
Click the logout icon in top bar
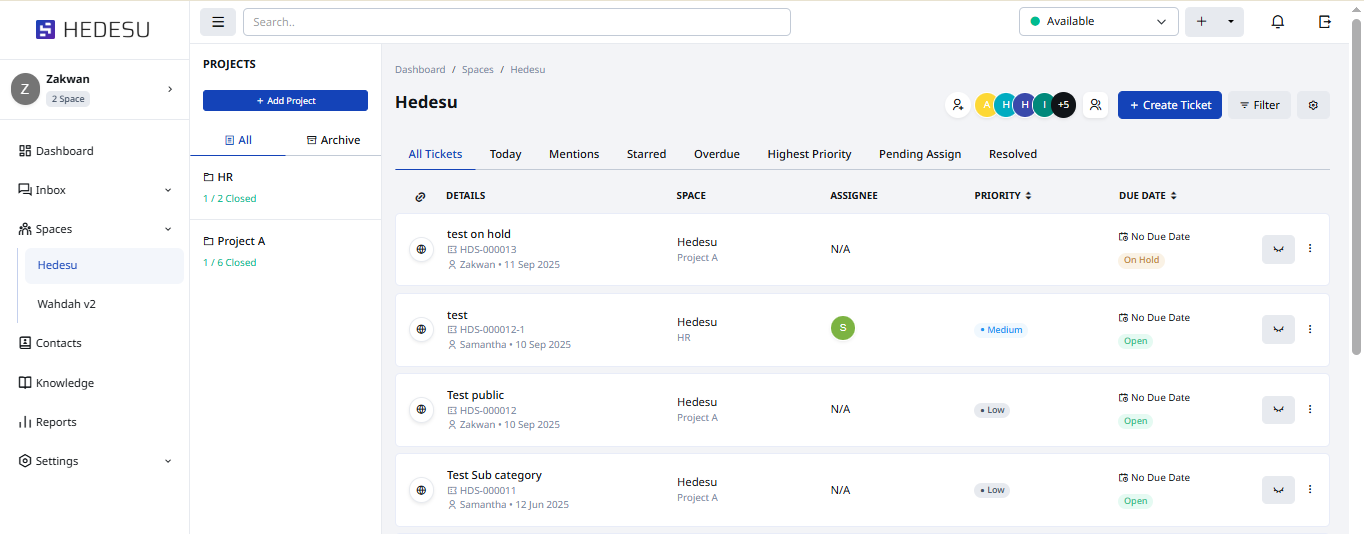[1325, 22]
